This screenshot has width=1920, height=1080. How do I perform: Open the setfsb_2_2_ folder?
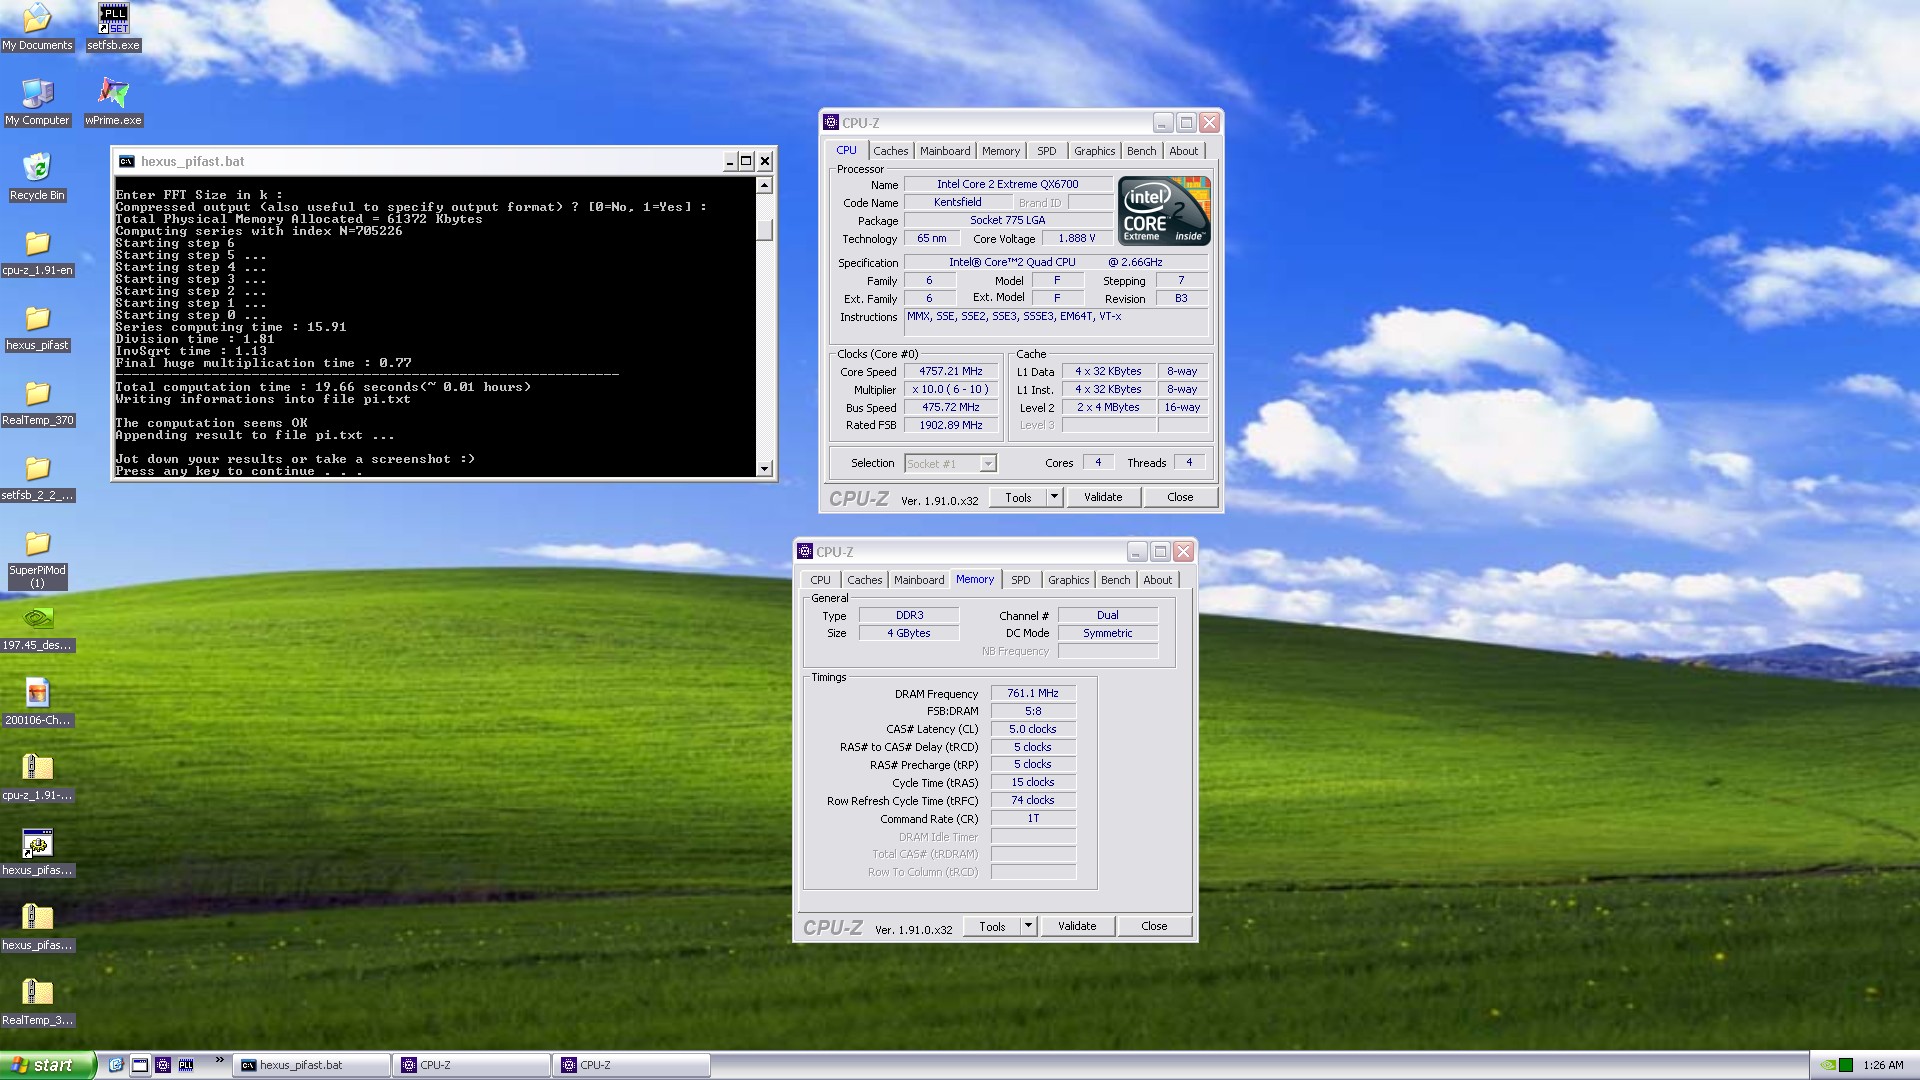(x=37, y=477)
